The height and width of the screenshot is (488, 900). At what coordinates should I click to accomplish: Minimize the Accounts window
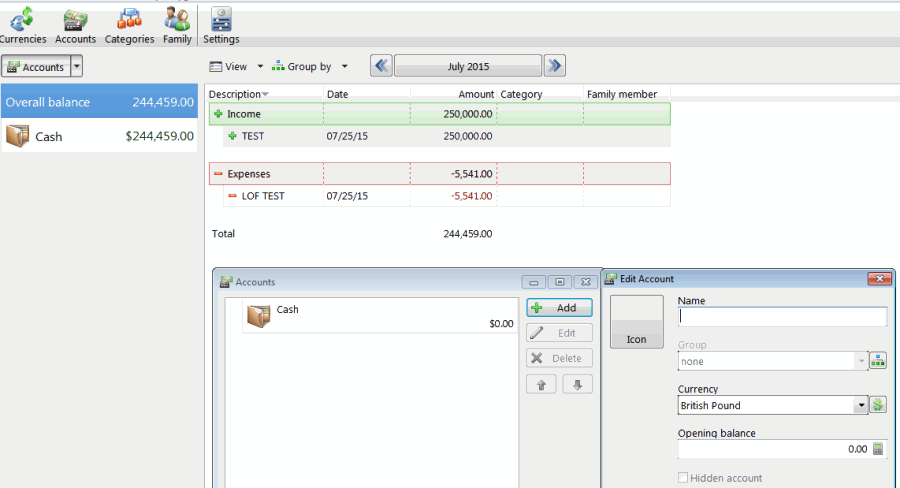tap(533, 282)
